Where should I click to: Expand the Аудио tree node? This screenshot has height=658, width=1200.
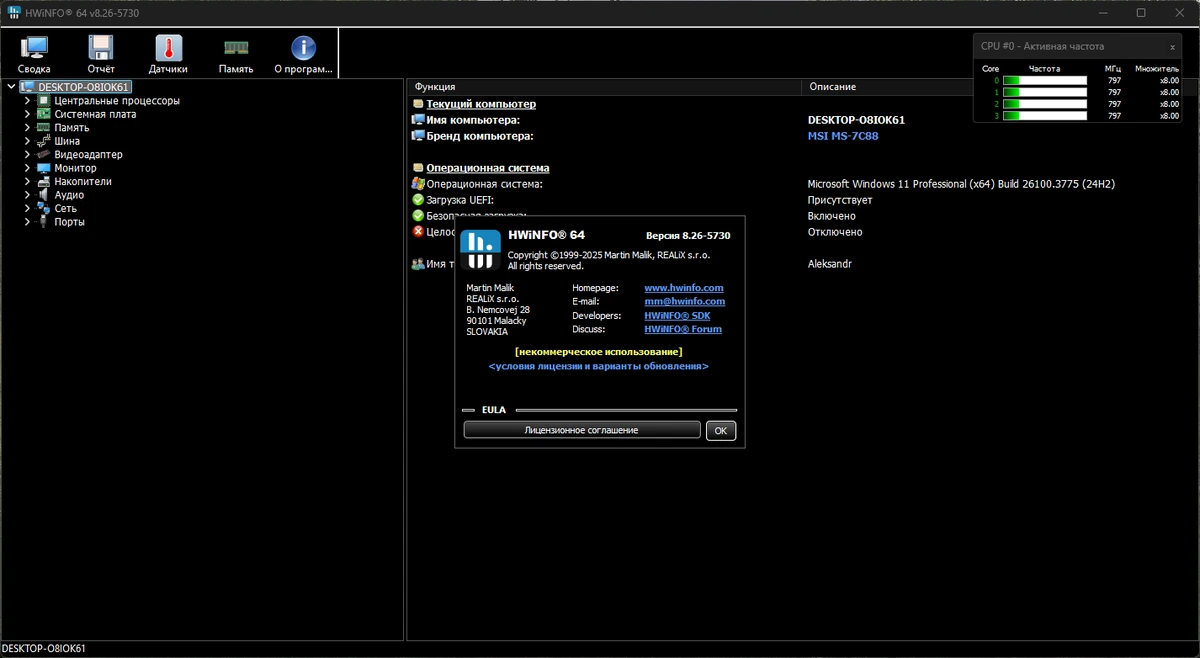click(x=28, y=195)
